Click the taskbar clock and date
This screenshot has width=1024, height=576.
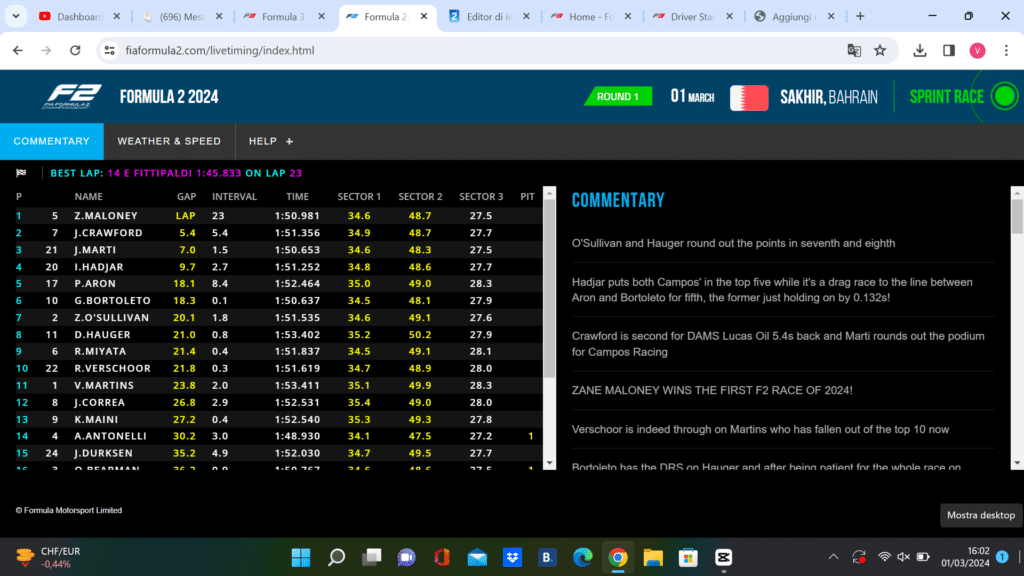pyautogui.click(x=965, y=557)
